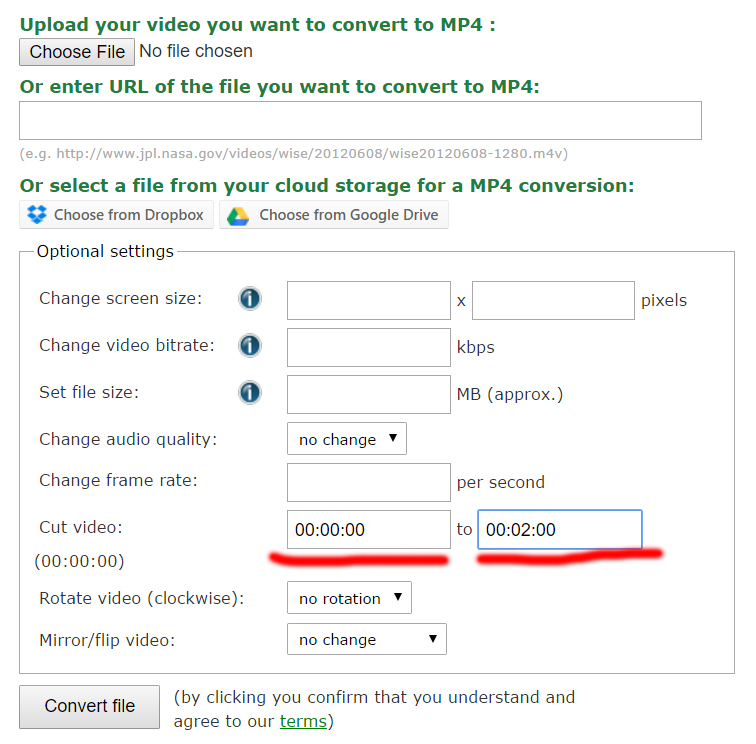This screenshot has width=756, height=744.
Task: Open Choose from Dropbox
Action: click(x=116, y=215)
